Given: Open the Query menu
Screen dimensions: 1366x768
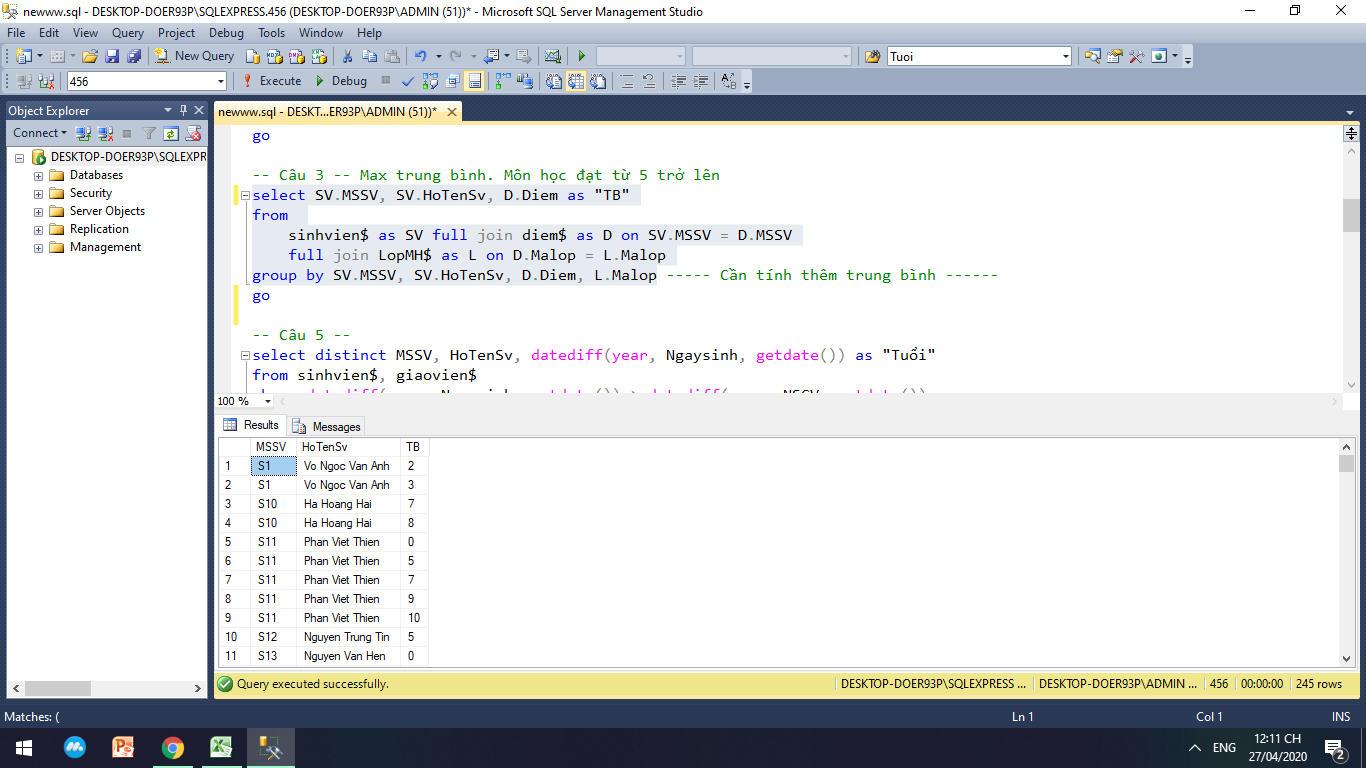Looking at the screenshot, I should point(127,33).
